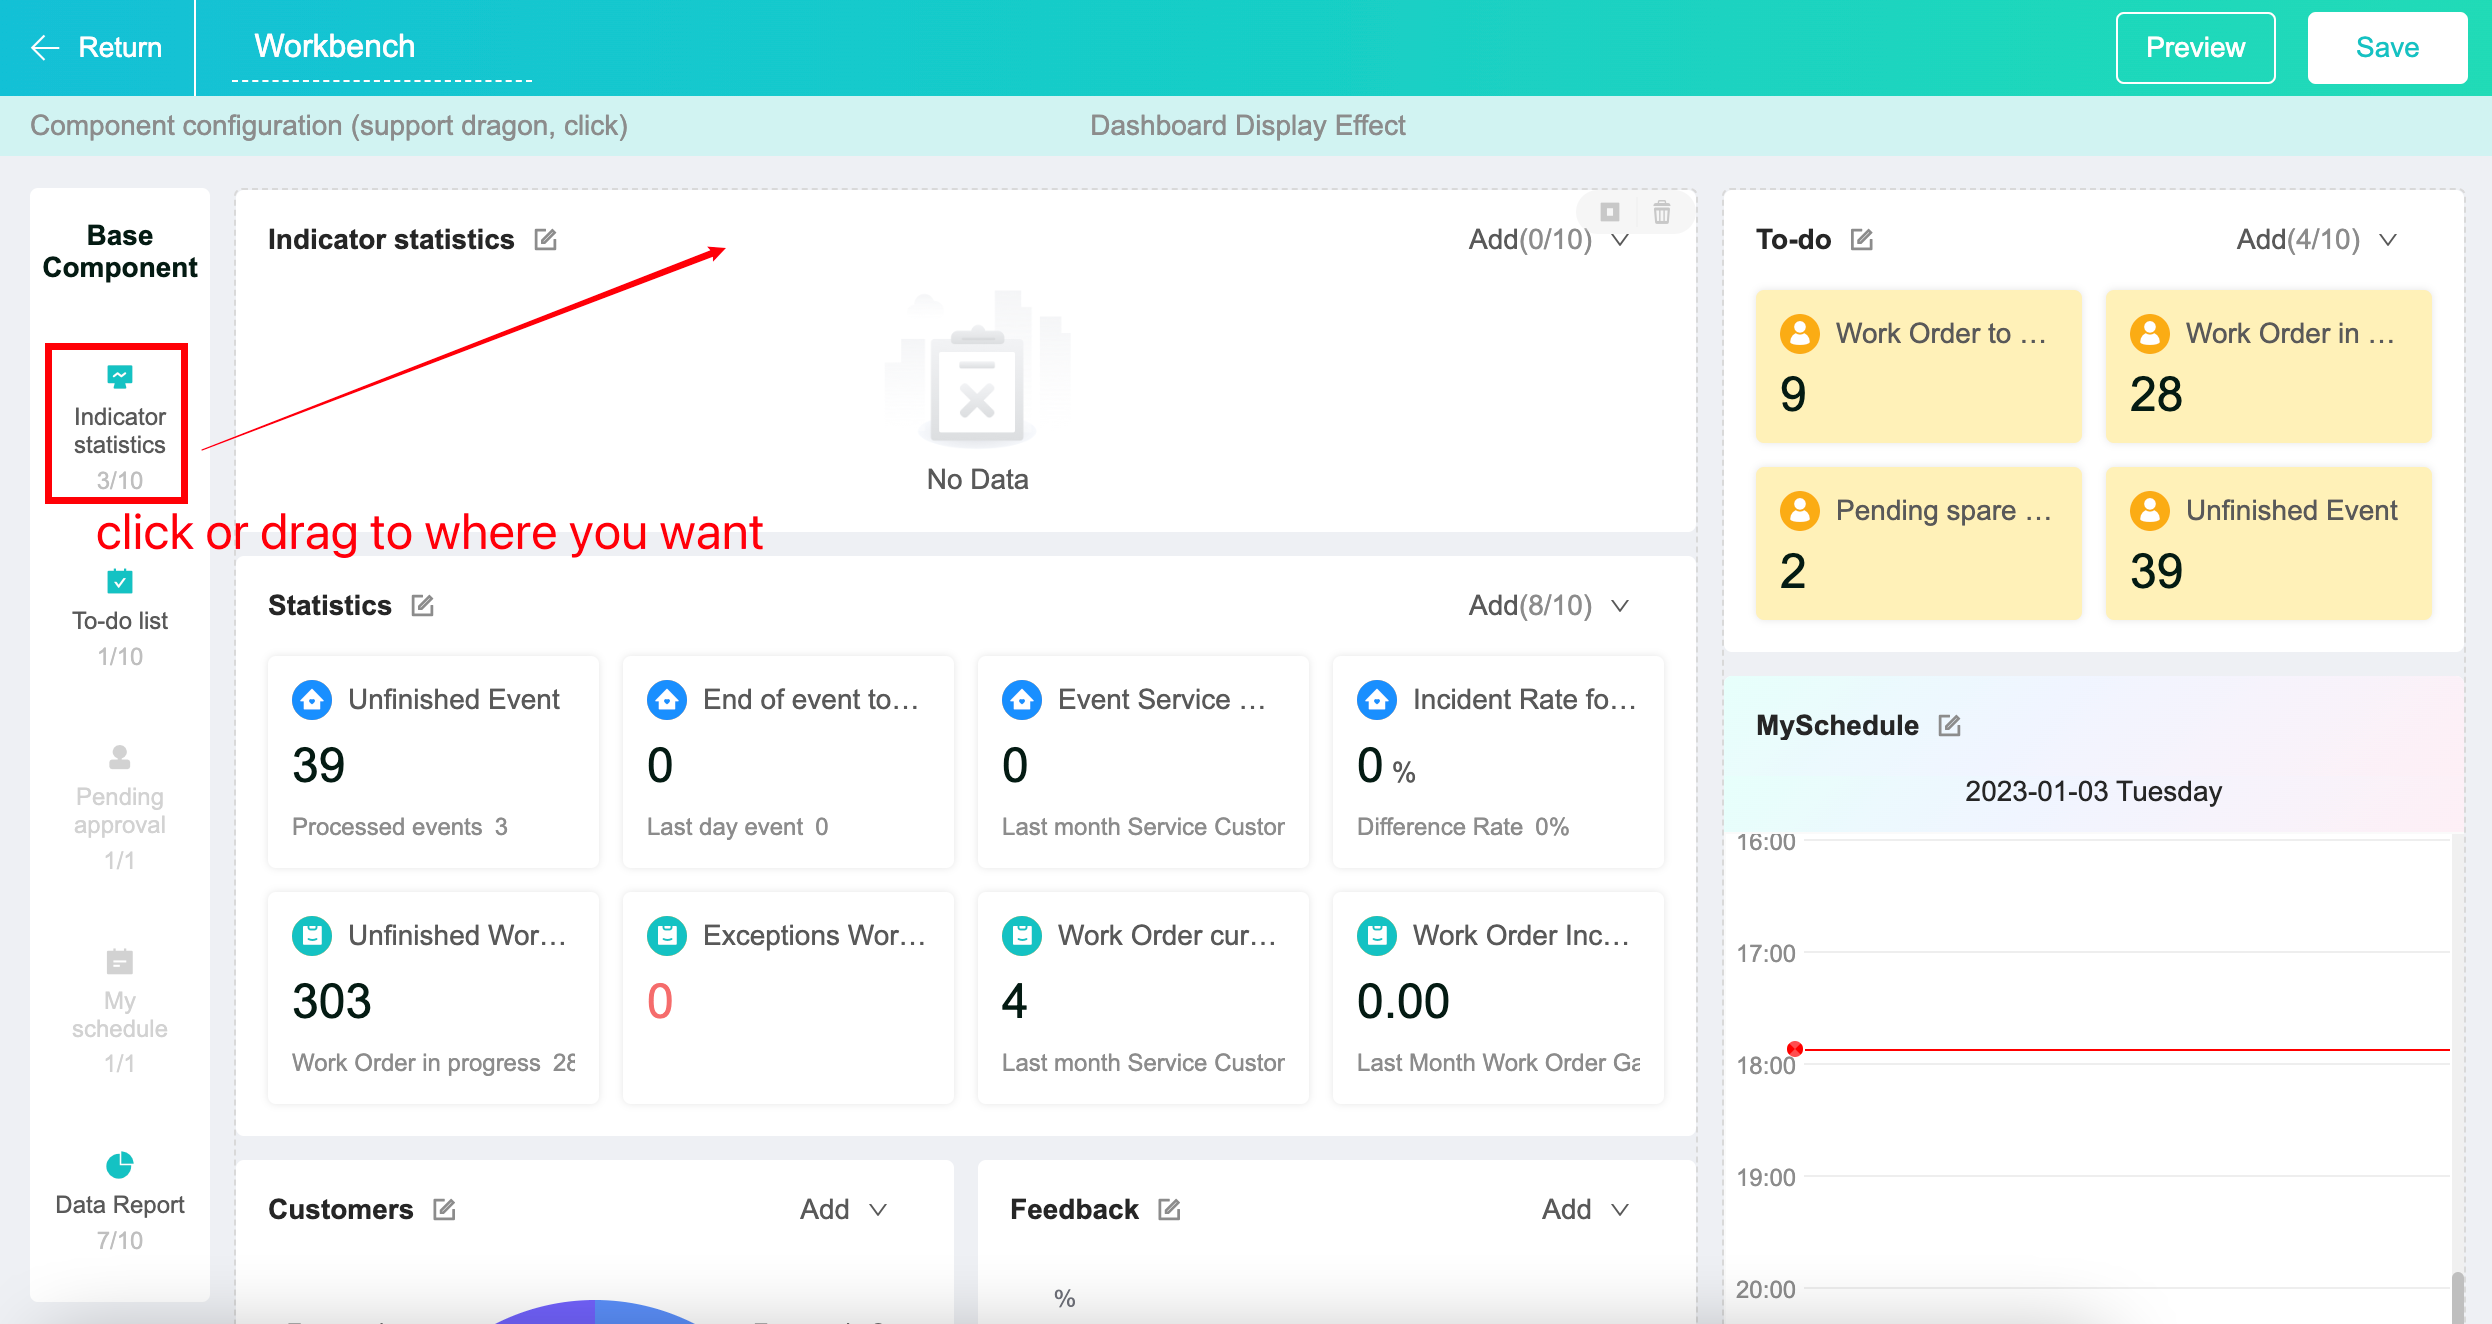
Task: Open the Customers Add dropdown
Action: [x=843, y=1209]
